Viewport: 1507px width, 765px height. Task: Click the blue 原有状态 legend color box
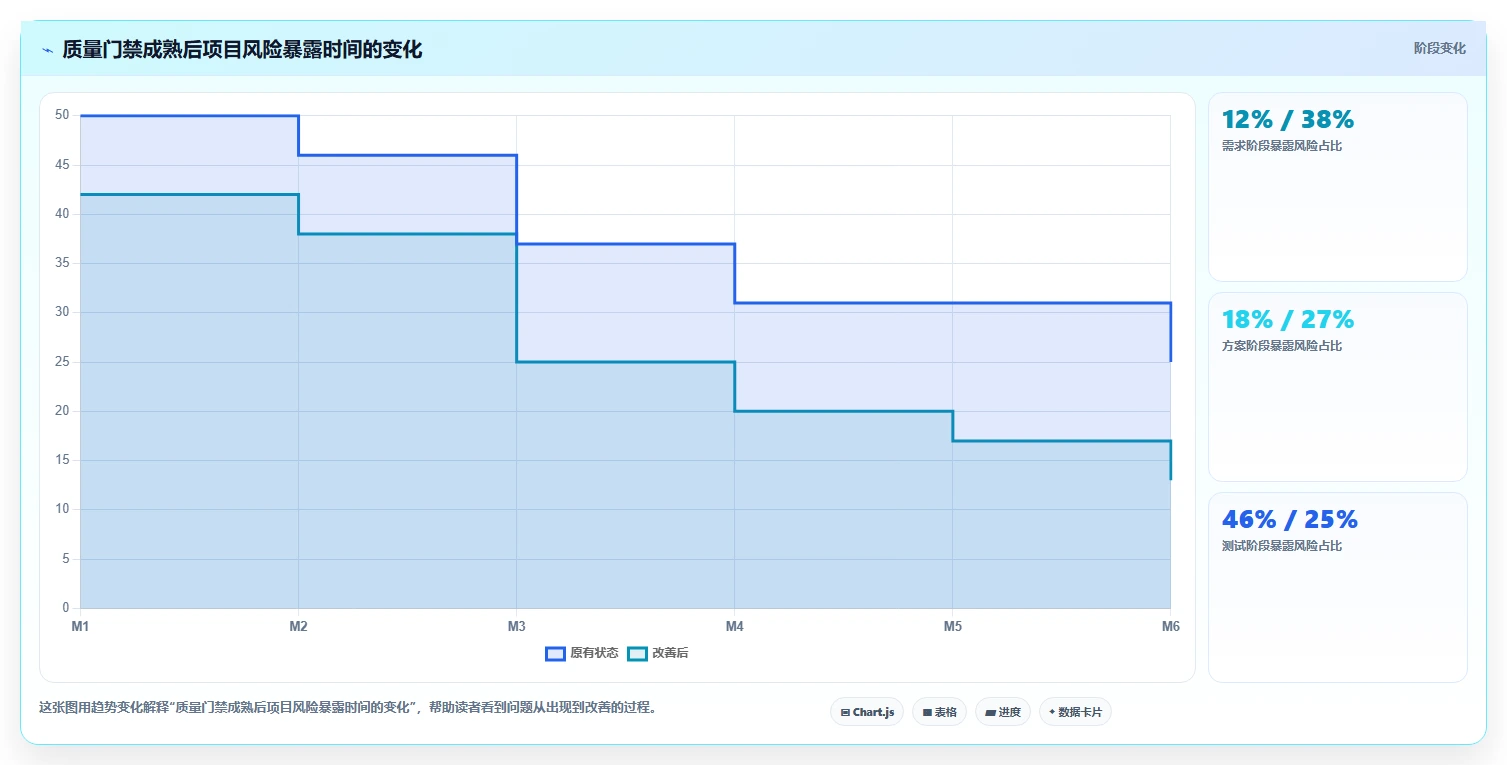click(x=555, y=654)
